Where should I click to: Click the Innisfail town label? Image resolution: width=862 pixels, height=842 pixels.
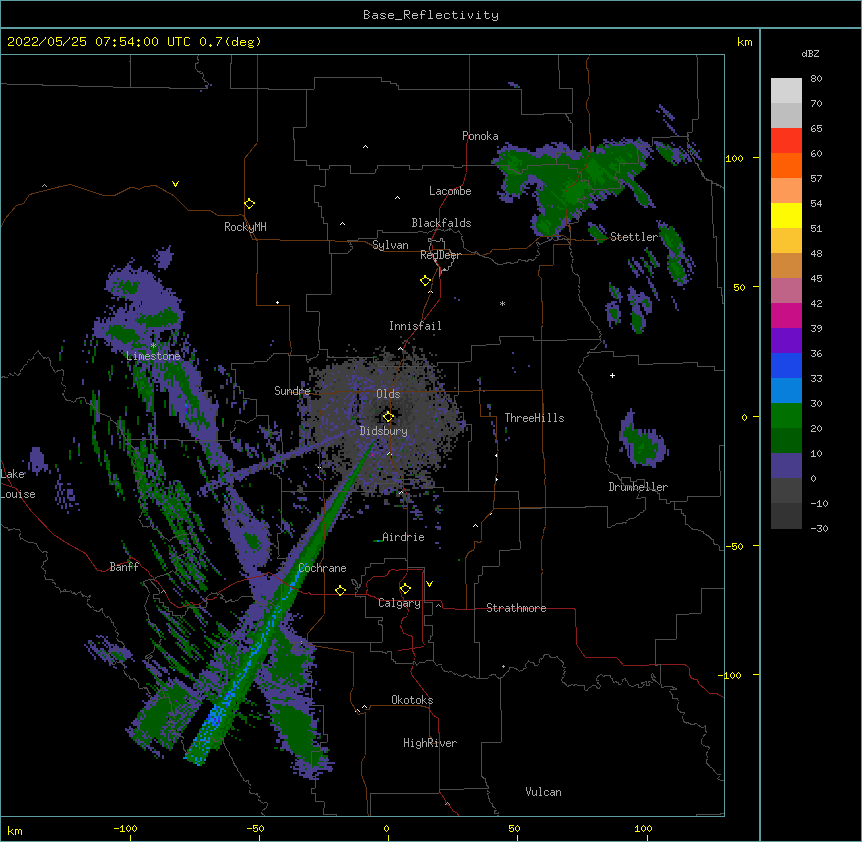tap(415, 326)
